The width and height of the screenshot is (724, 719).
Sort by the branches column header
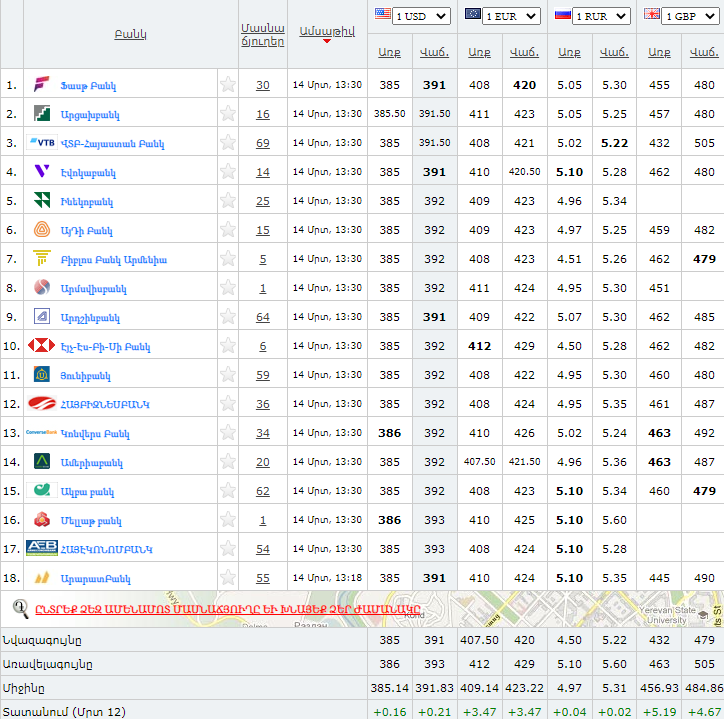tap(263, 35)
